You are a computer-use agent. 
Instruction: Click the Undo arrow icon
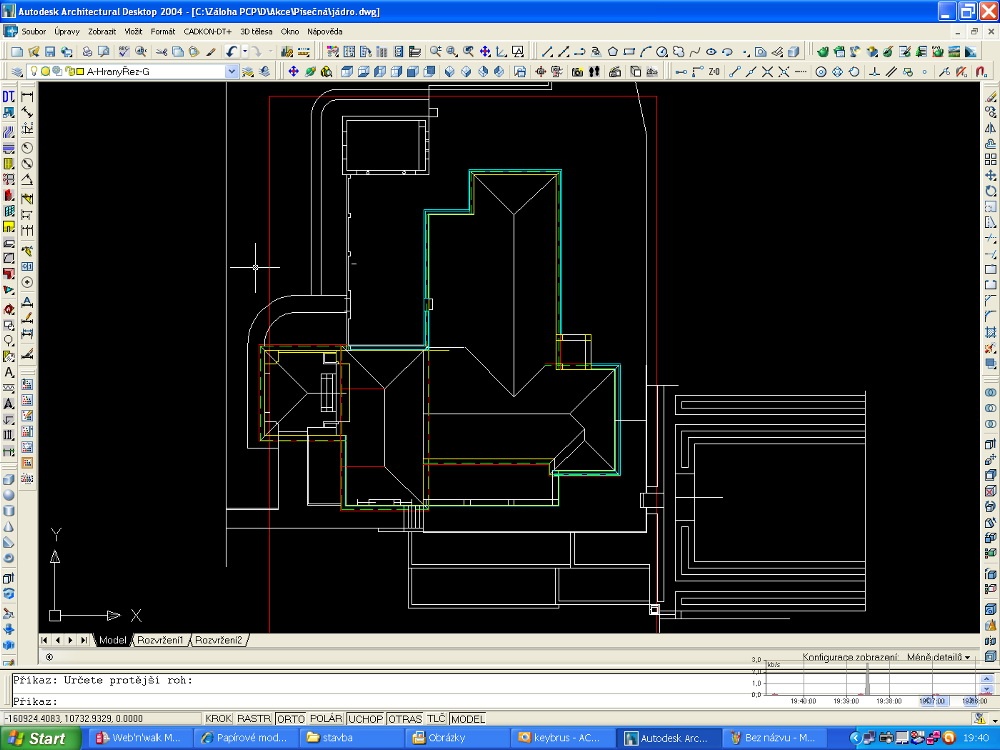(x=232, y=52)
